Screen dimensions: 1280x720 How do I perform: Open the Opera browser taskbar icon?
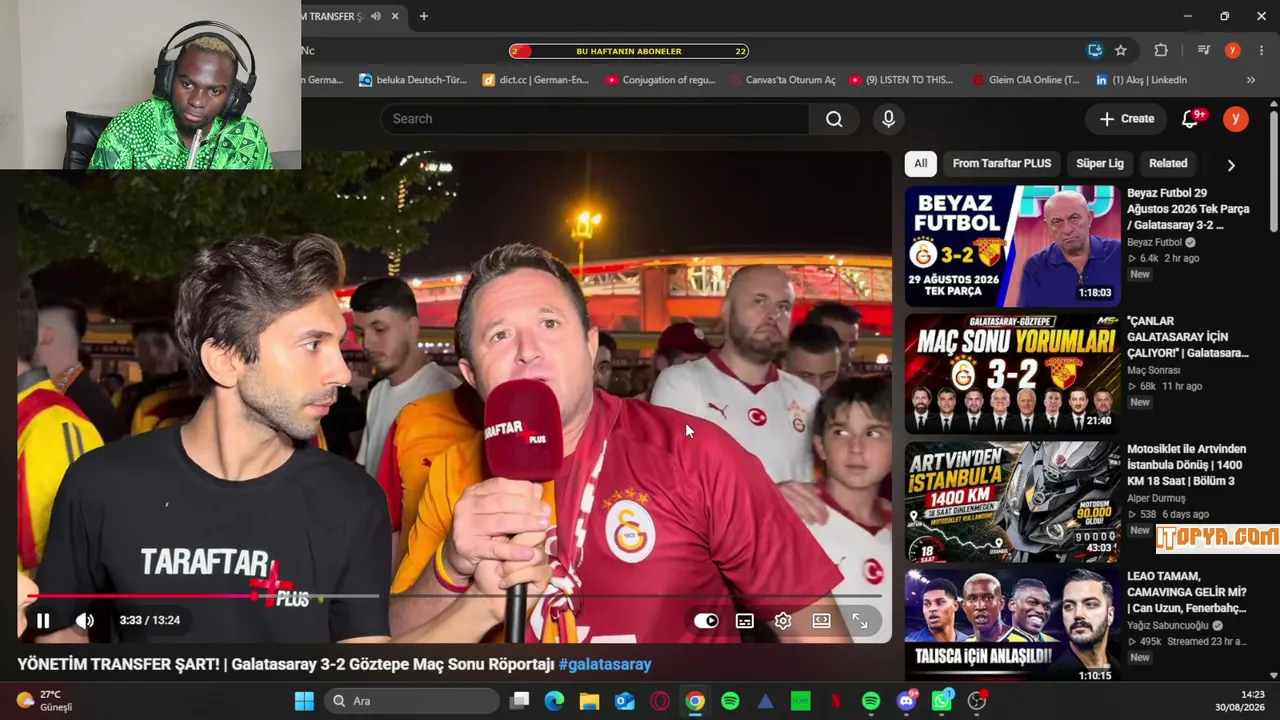pyautogui.click(x=660, y=701)
